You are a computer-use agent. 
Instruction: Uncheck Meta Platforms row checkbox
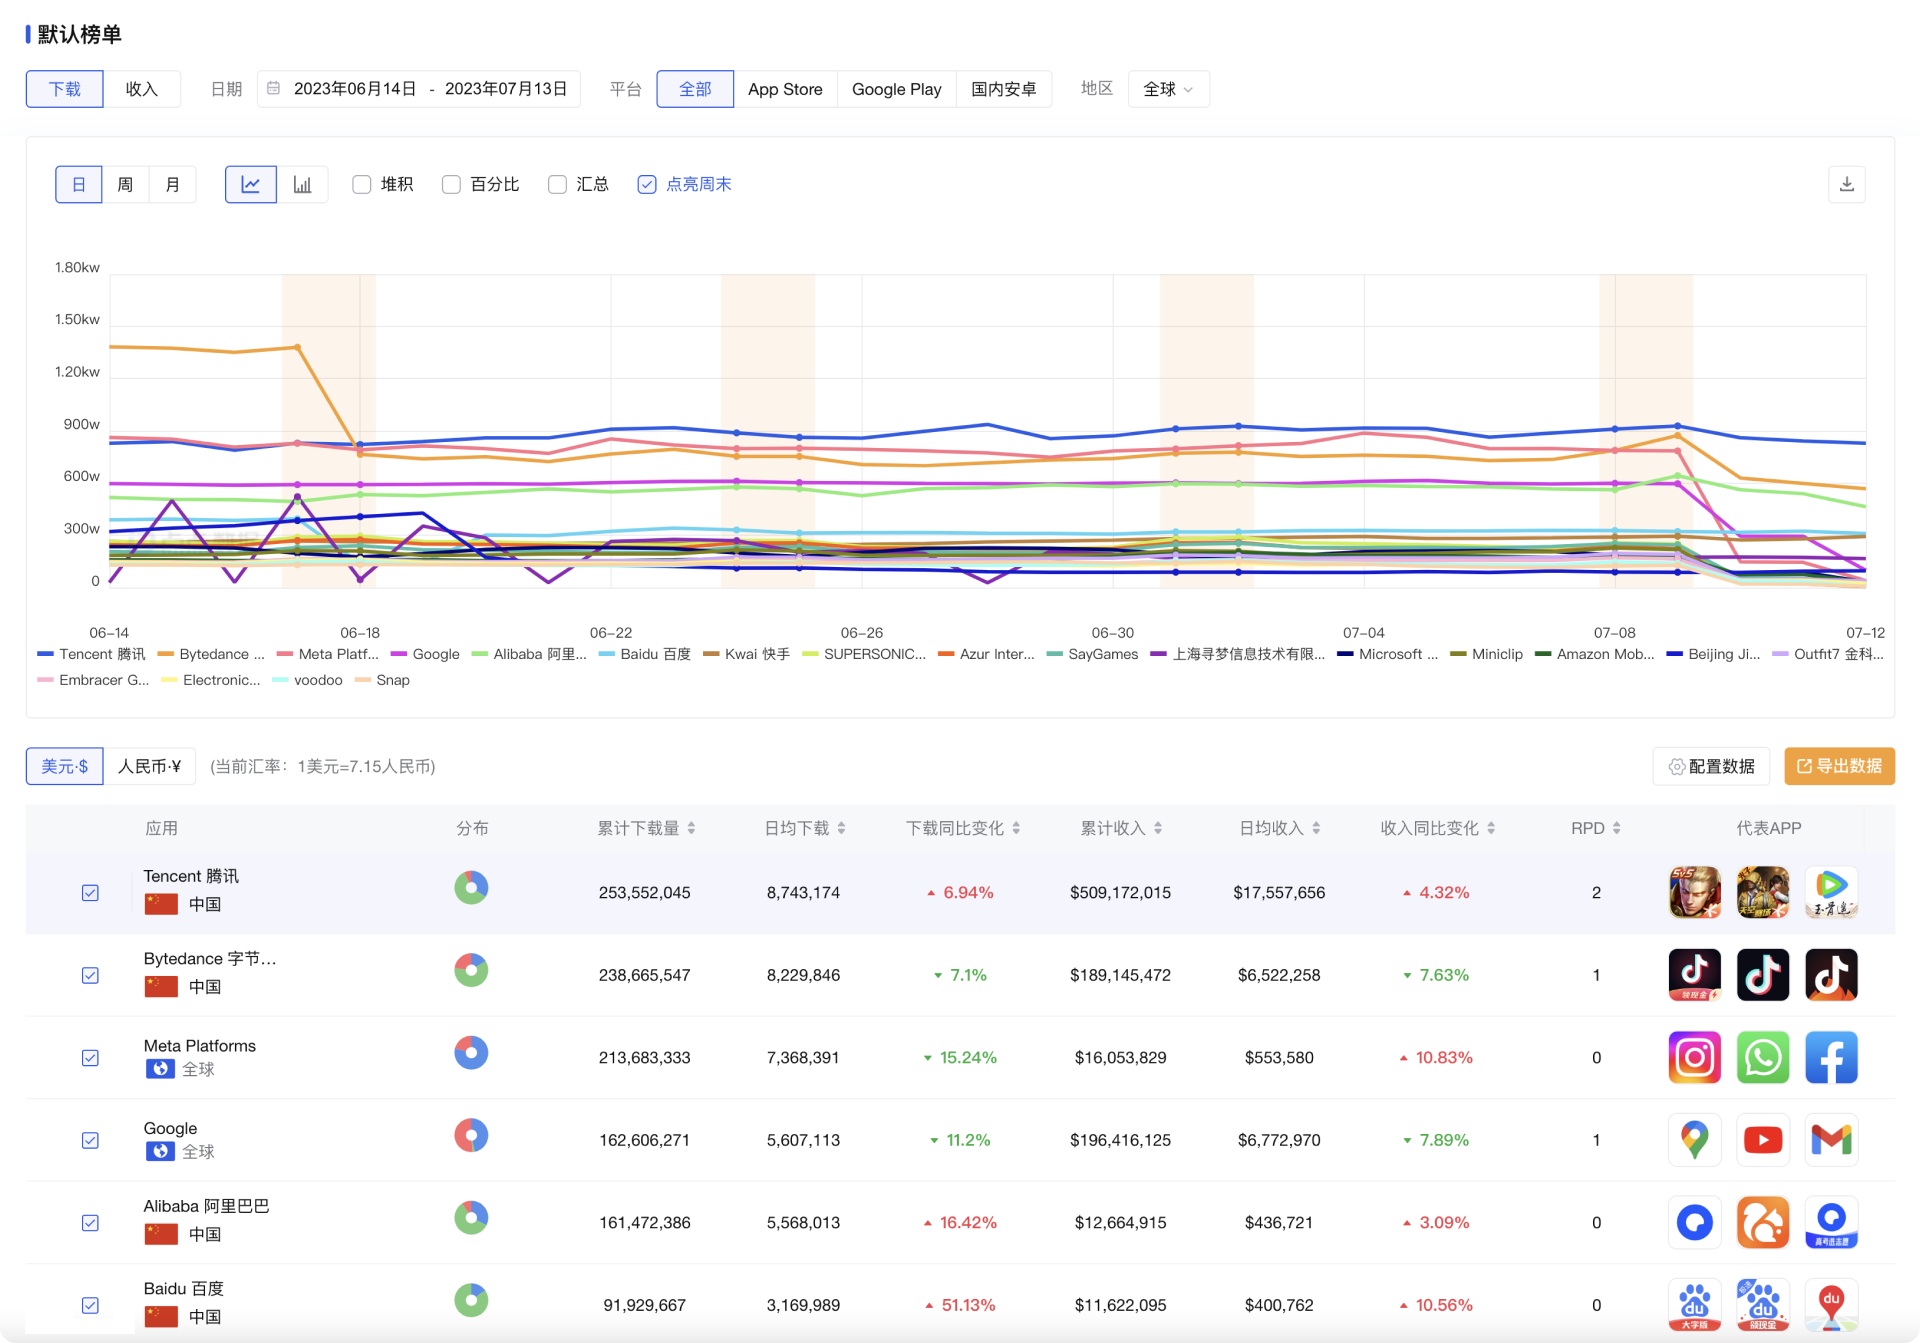90,1058
